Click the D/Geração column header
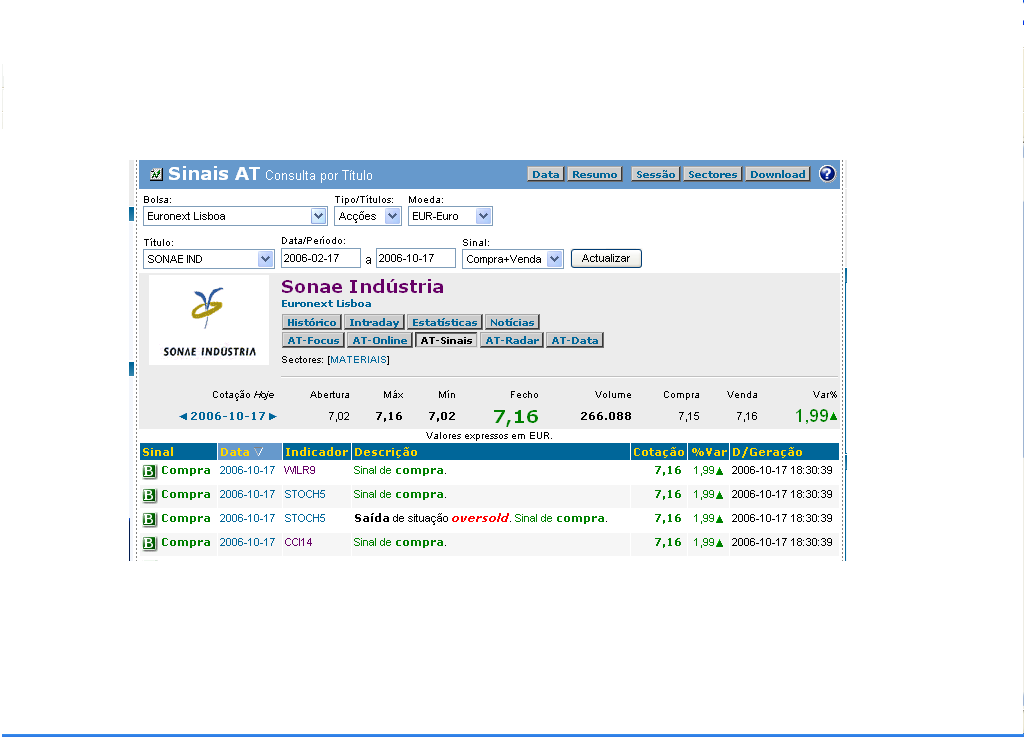1024x738 pixels. click(x=784, y=452)
